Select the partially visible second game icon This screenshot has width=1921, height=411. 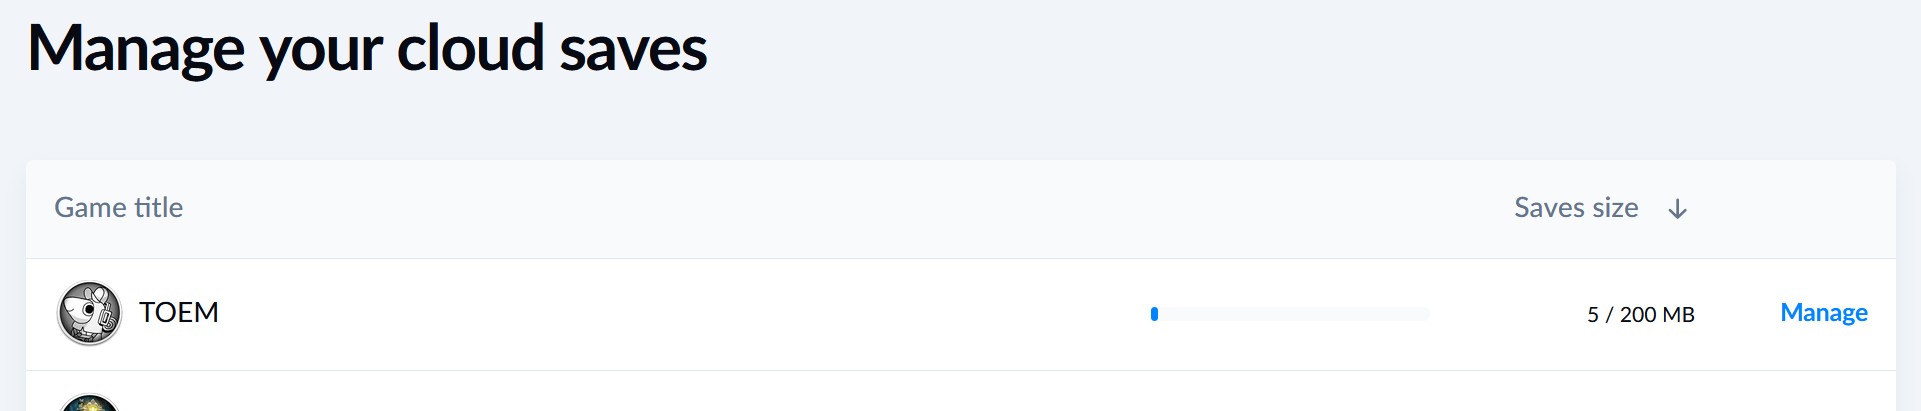coord(89,402)
